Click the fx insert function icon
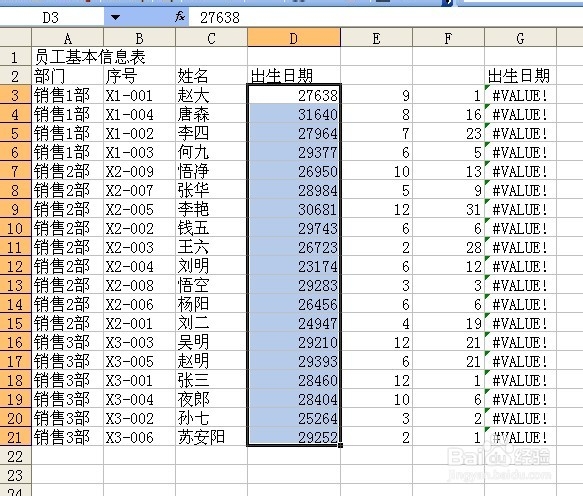 (x=180, y=16)
